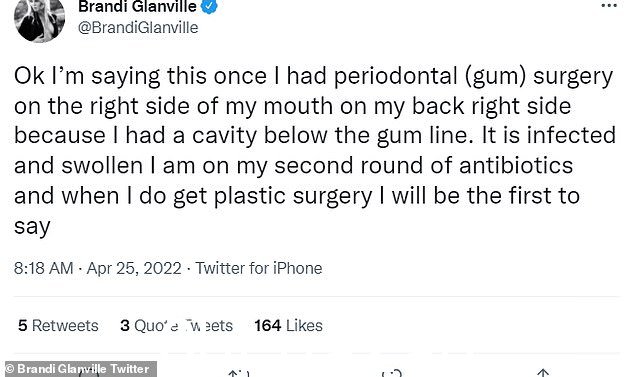634x377 pixels.
Task: Click the Apr 25, 2022 date
Action: [x=134, y=268]
